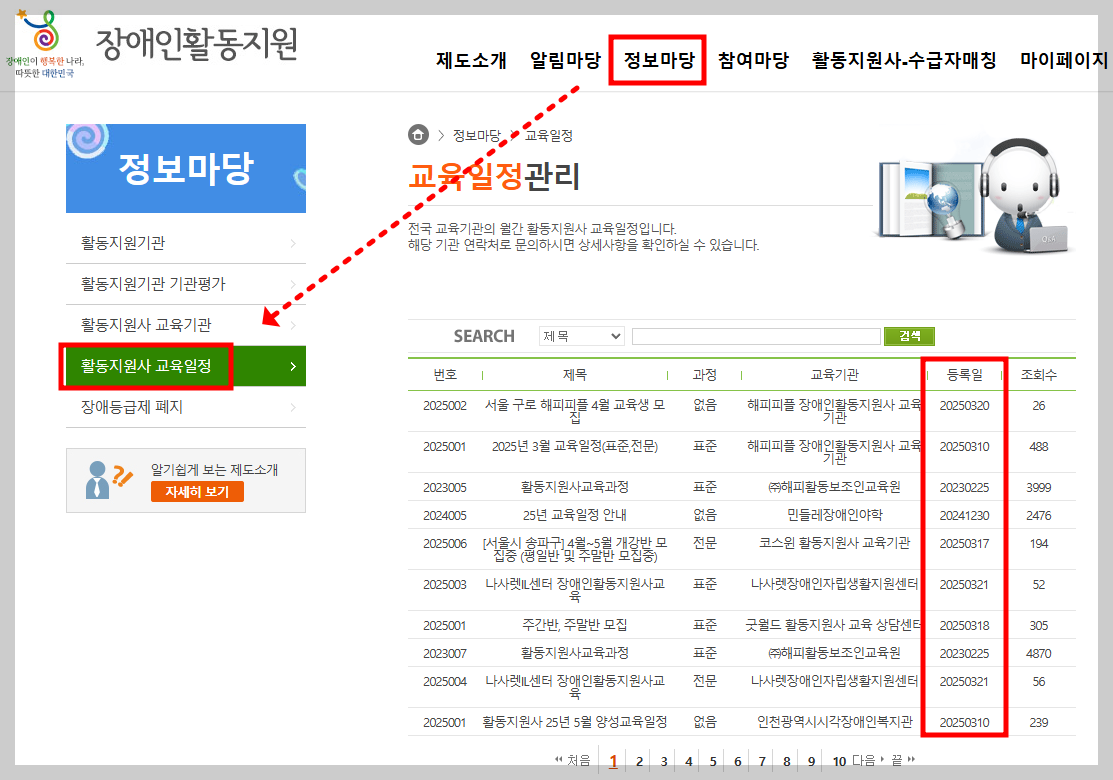
Task: Open post 25년 교육일정 안내
Action: click(x=575, y=515)
